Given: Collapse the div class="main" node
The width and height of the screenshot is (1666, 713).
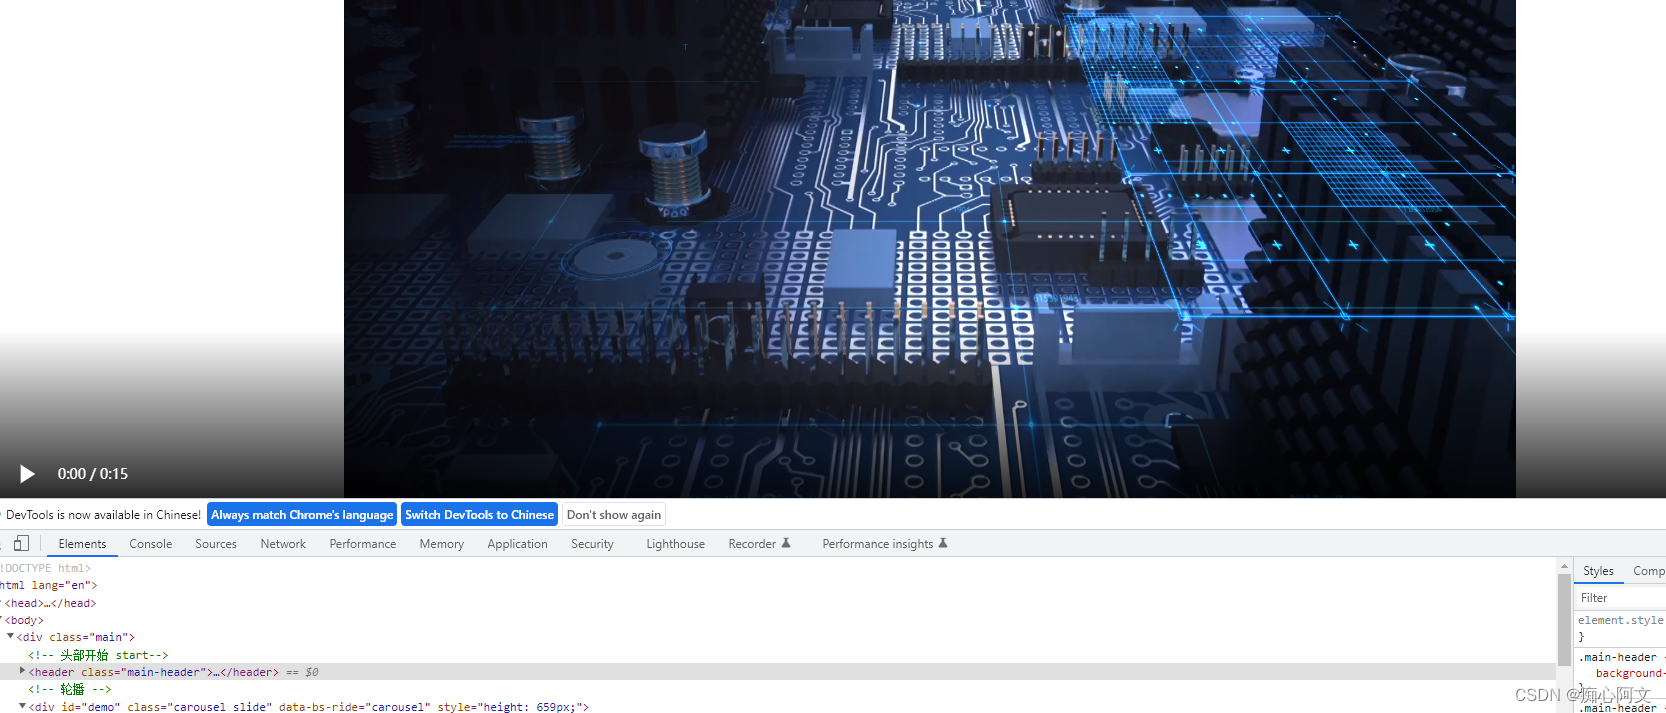Looking at the screenshot, I should [x=11, y=637].
